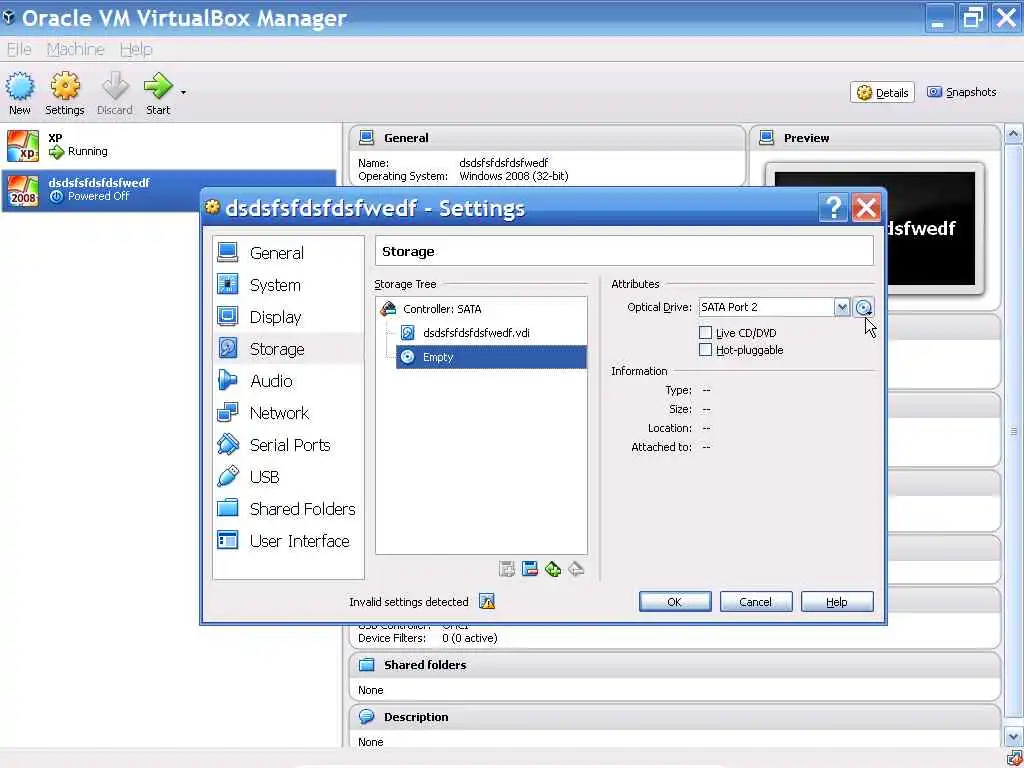Open the User Interface settings category
This screenshot has height=768, width=1024.
288,541
